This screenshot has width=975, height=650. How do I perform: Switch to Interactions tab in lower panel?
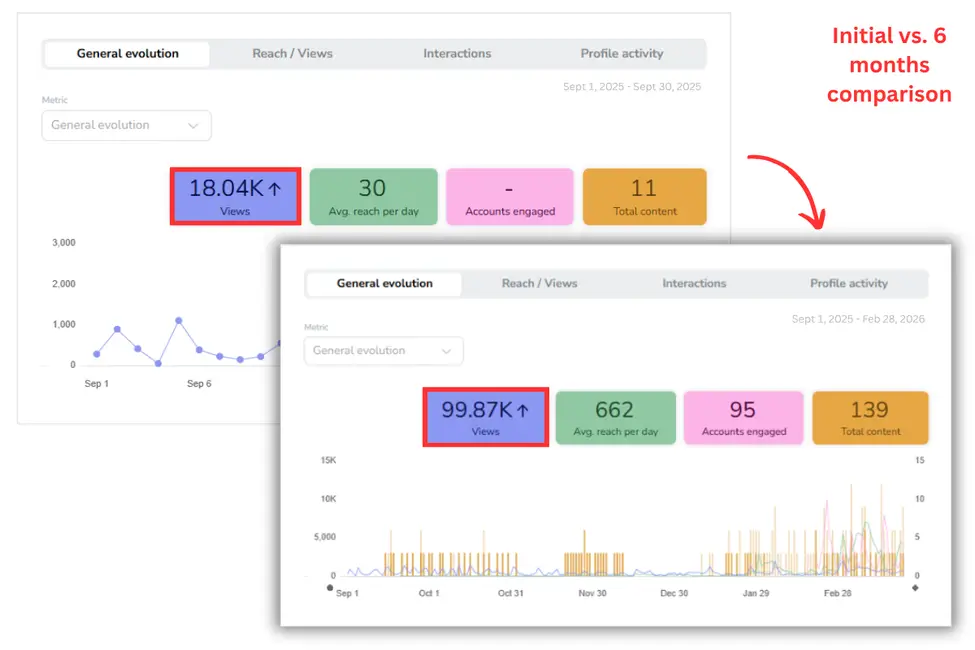(x=694, y=284)
